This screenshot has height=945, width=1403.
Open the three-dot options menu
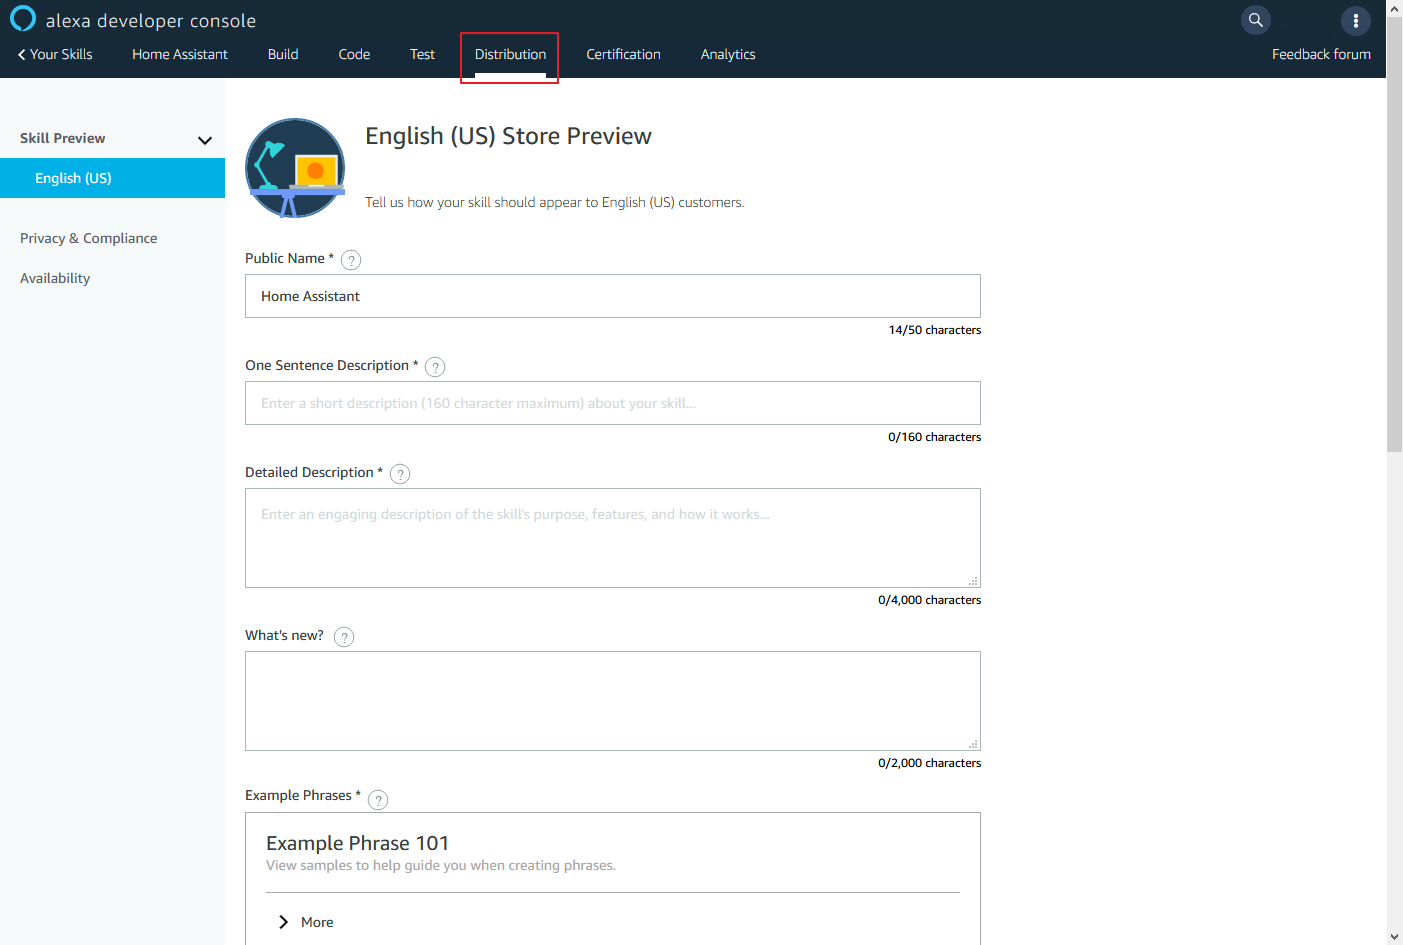pyautogui.click(x=1356, y=20)
